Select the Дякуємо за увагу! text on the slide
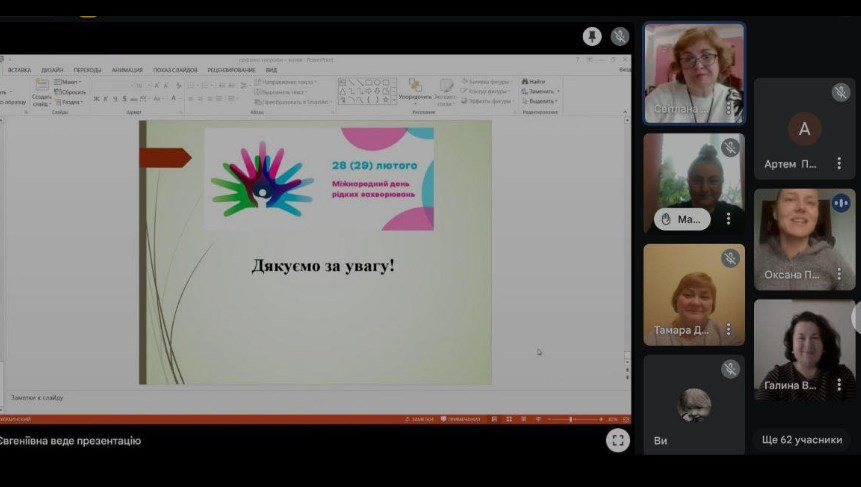Viewport: 861px width, 487px height. (x=323, y=266)
